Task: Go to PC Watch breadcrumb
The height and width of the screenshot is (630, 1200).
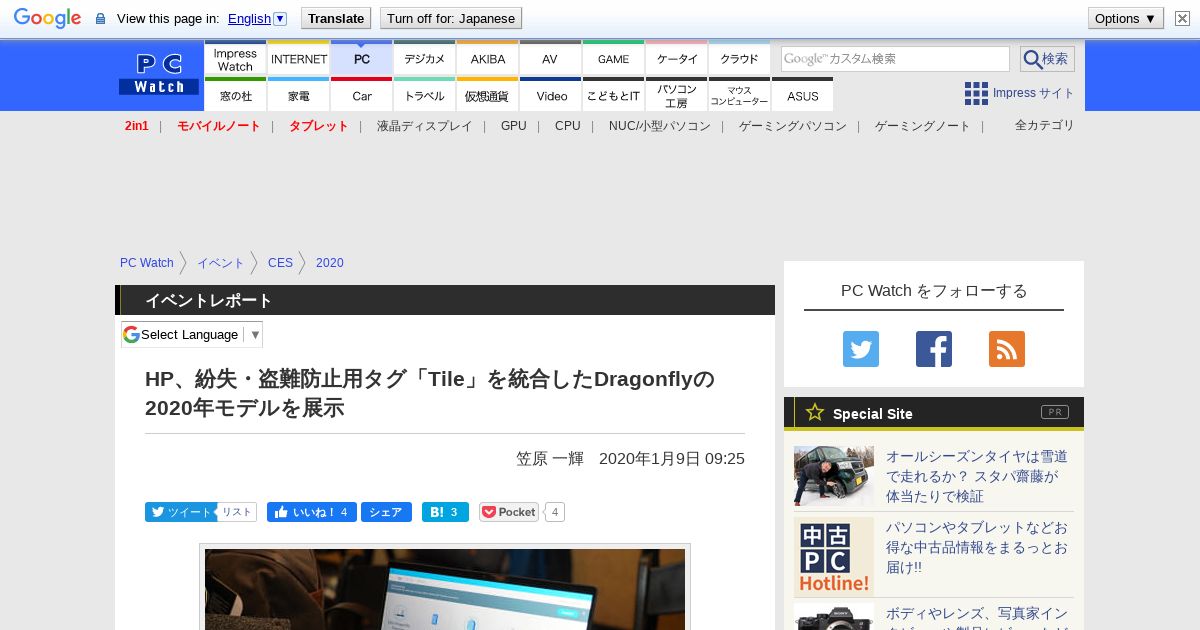Action: pos(147,263)
